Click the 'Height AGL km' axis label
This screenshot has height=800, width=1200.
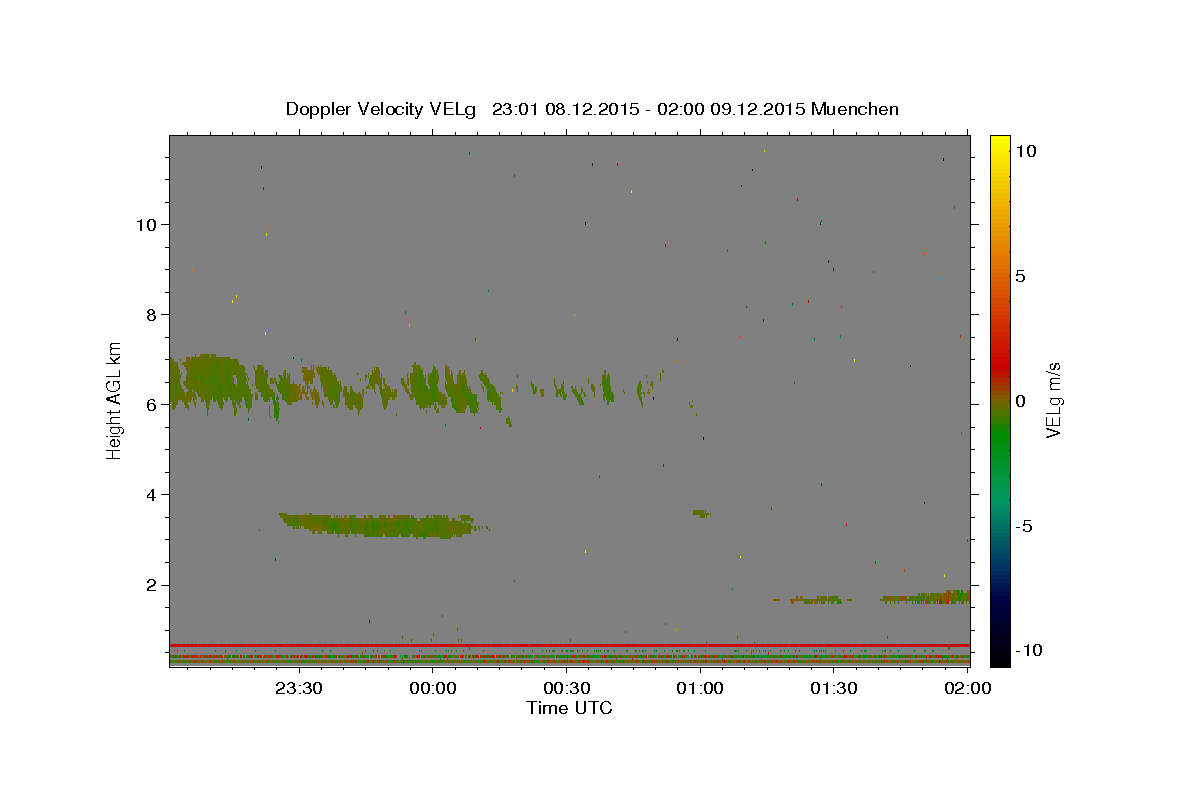click(115, 401)
